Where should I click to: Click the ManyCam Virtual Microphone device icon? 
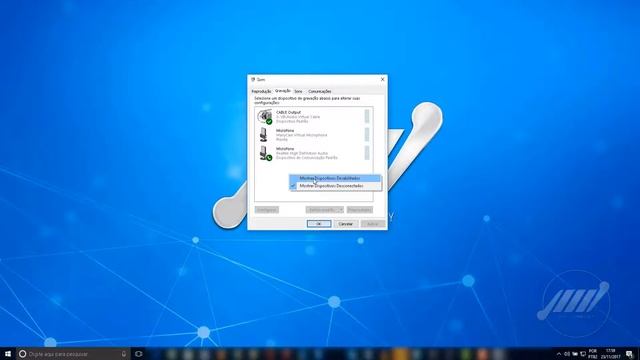(x=264, y=135)
